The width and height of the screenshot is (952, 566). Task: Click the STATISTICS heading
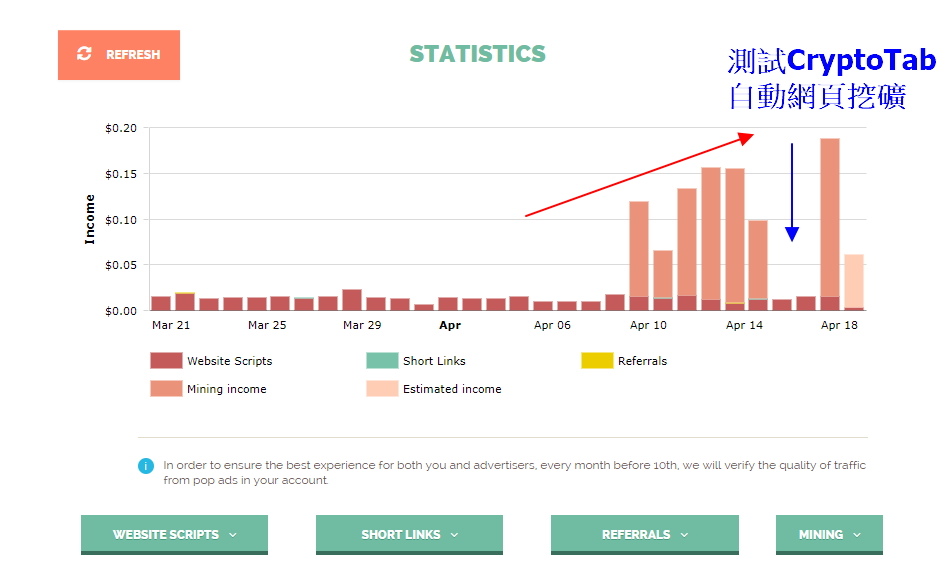pos(477,54)
